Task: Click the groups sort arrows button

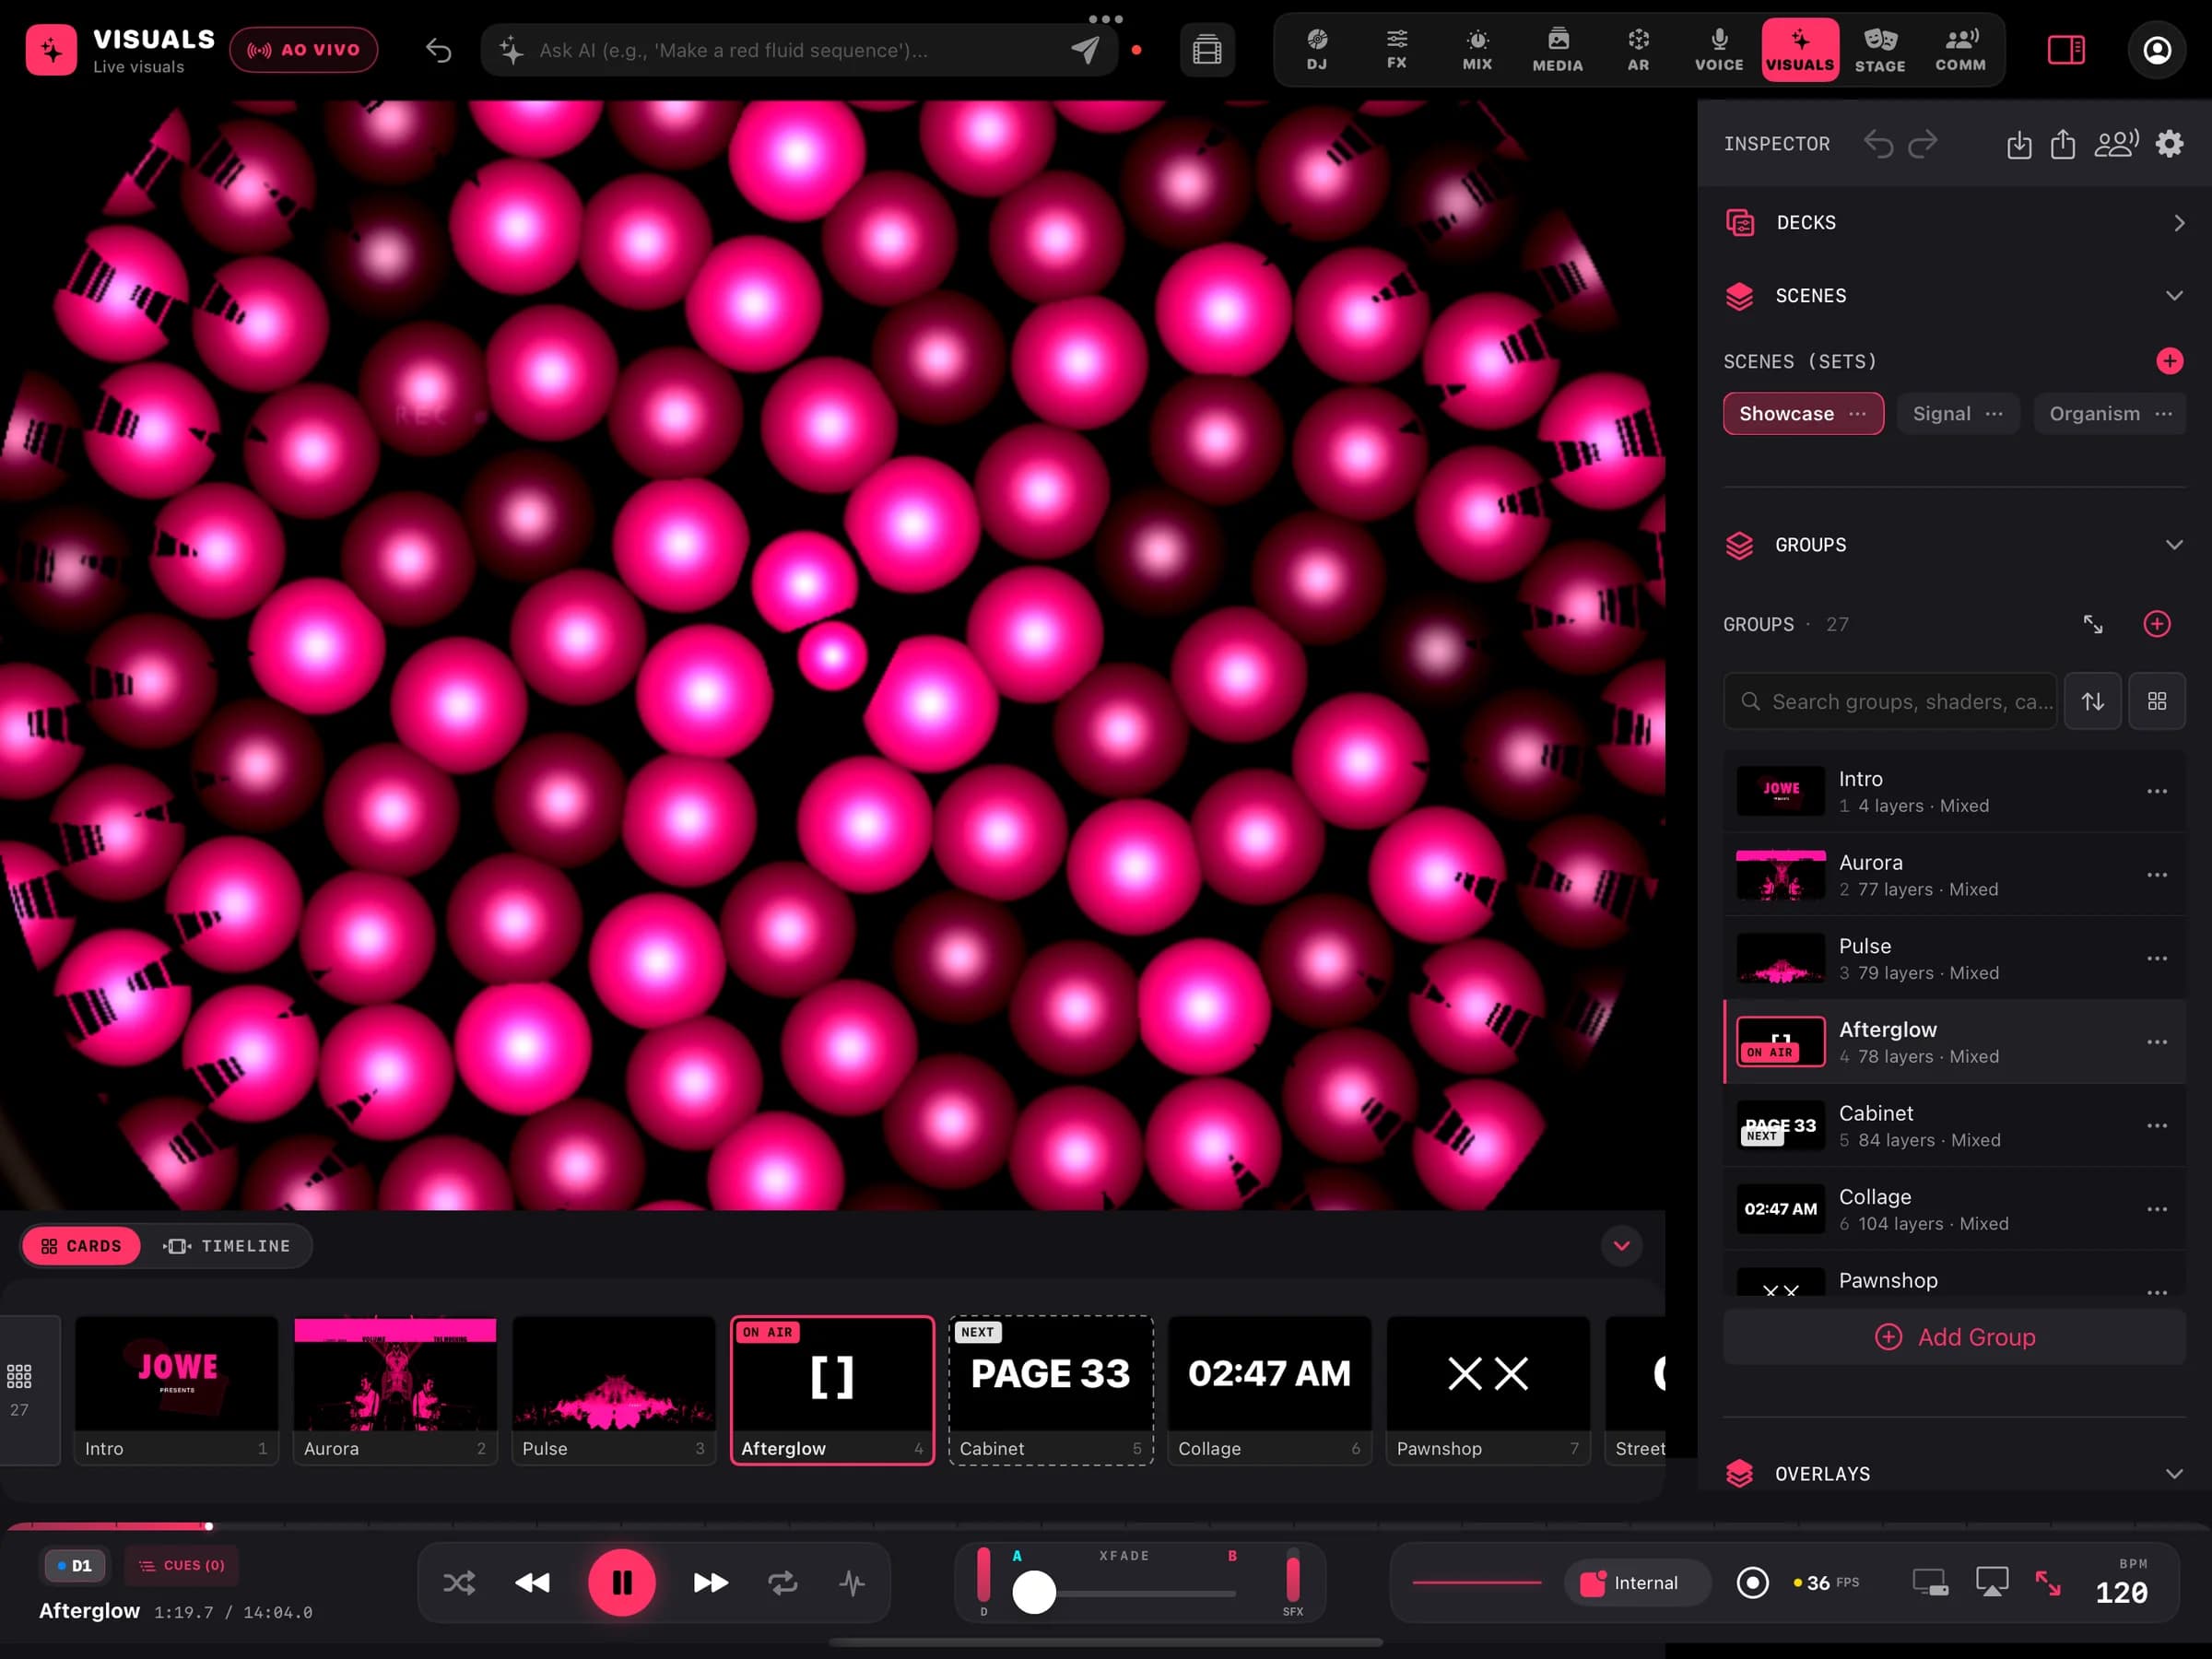Action: click(2092, 701)
